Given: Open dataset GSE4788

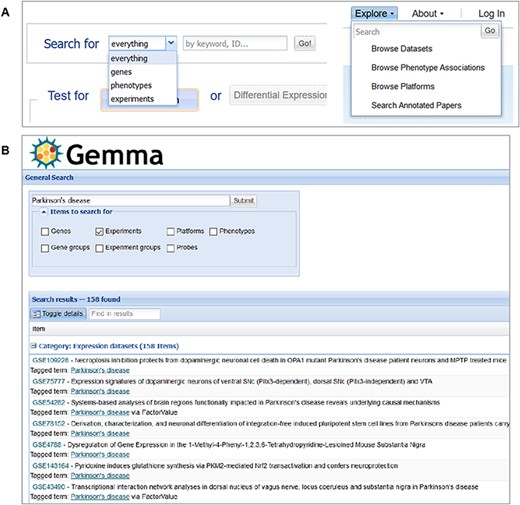Looking at the screenshot, I should 47,445.
